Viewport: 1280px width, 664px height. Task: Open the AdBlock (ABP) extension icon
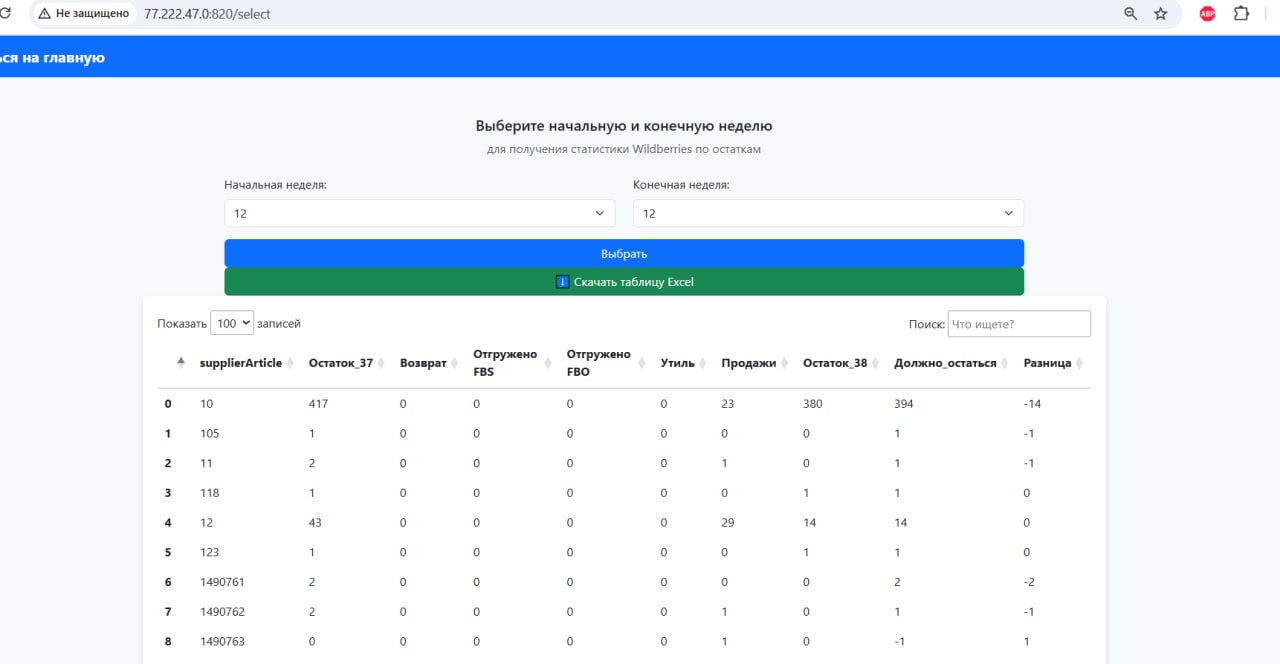(x=1206, y=13)
